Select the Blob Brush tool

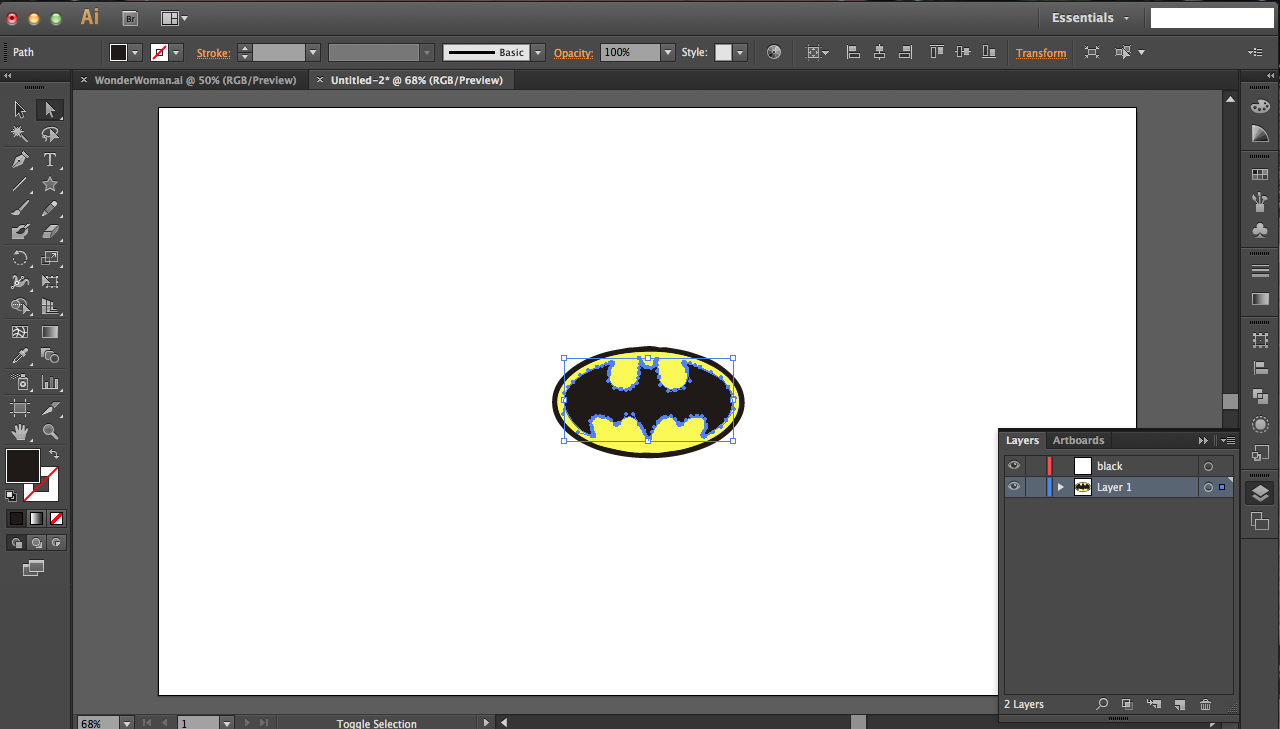(20, 232)
